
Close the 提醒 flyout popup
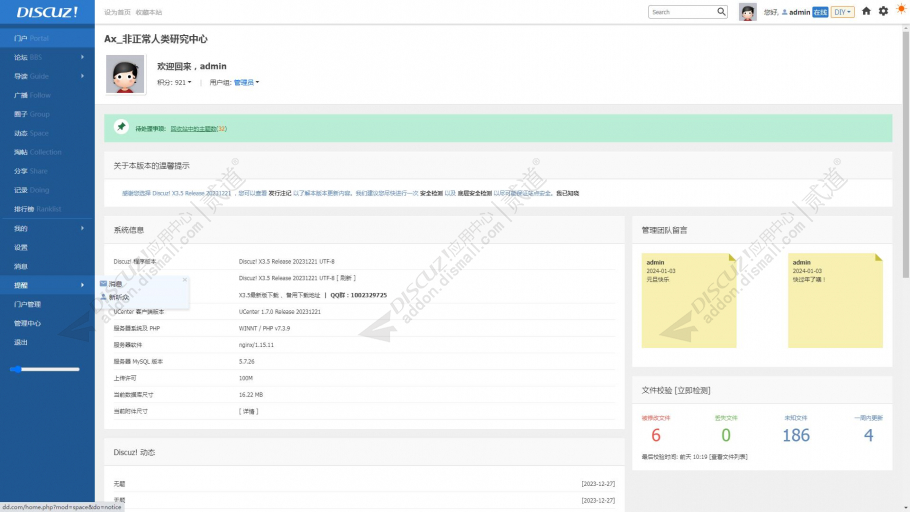(x=185, y=280)
